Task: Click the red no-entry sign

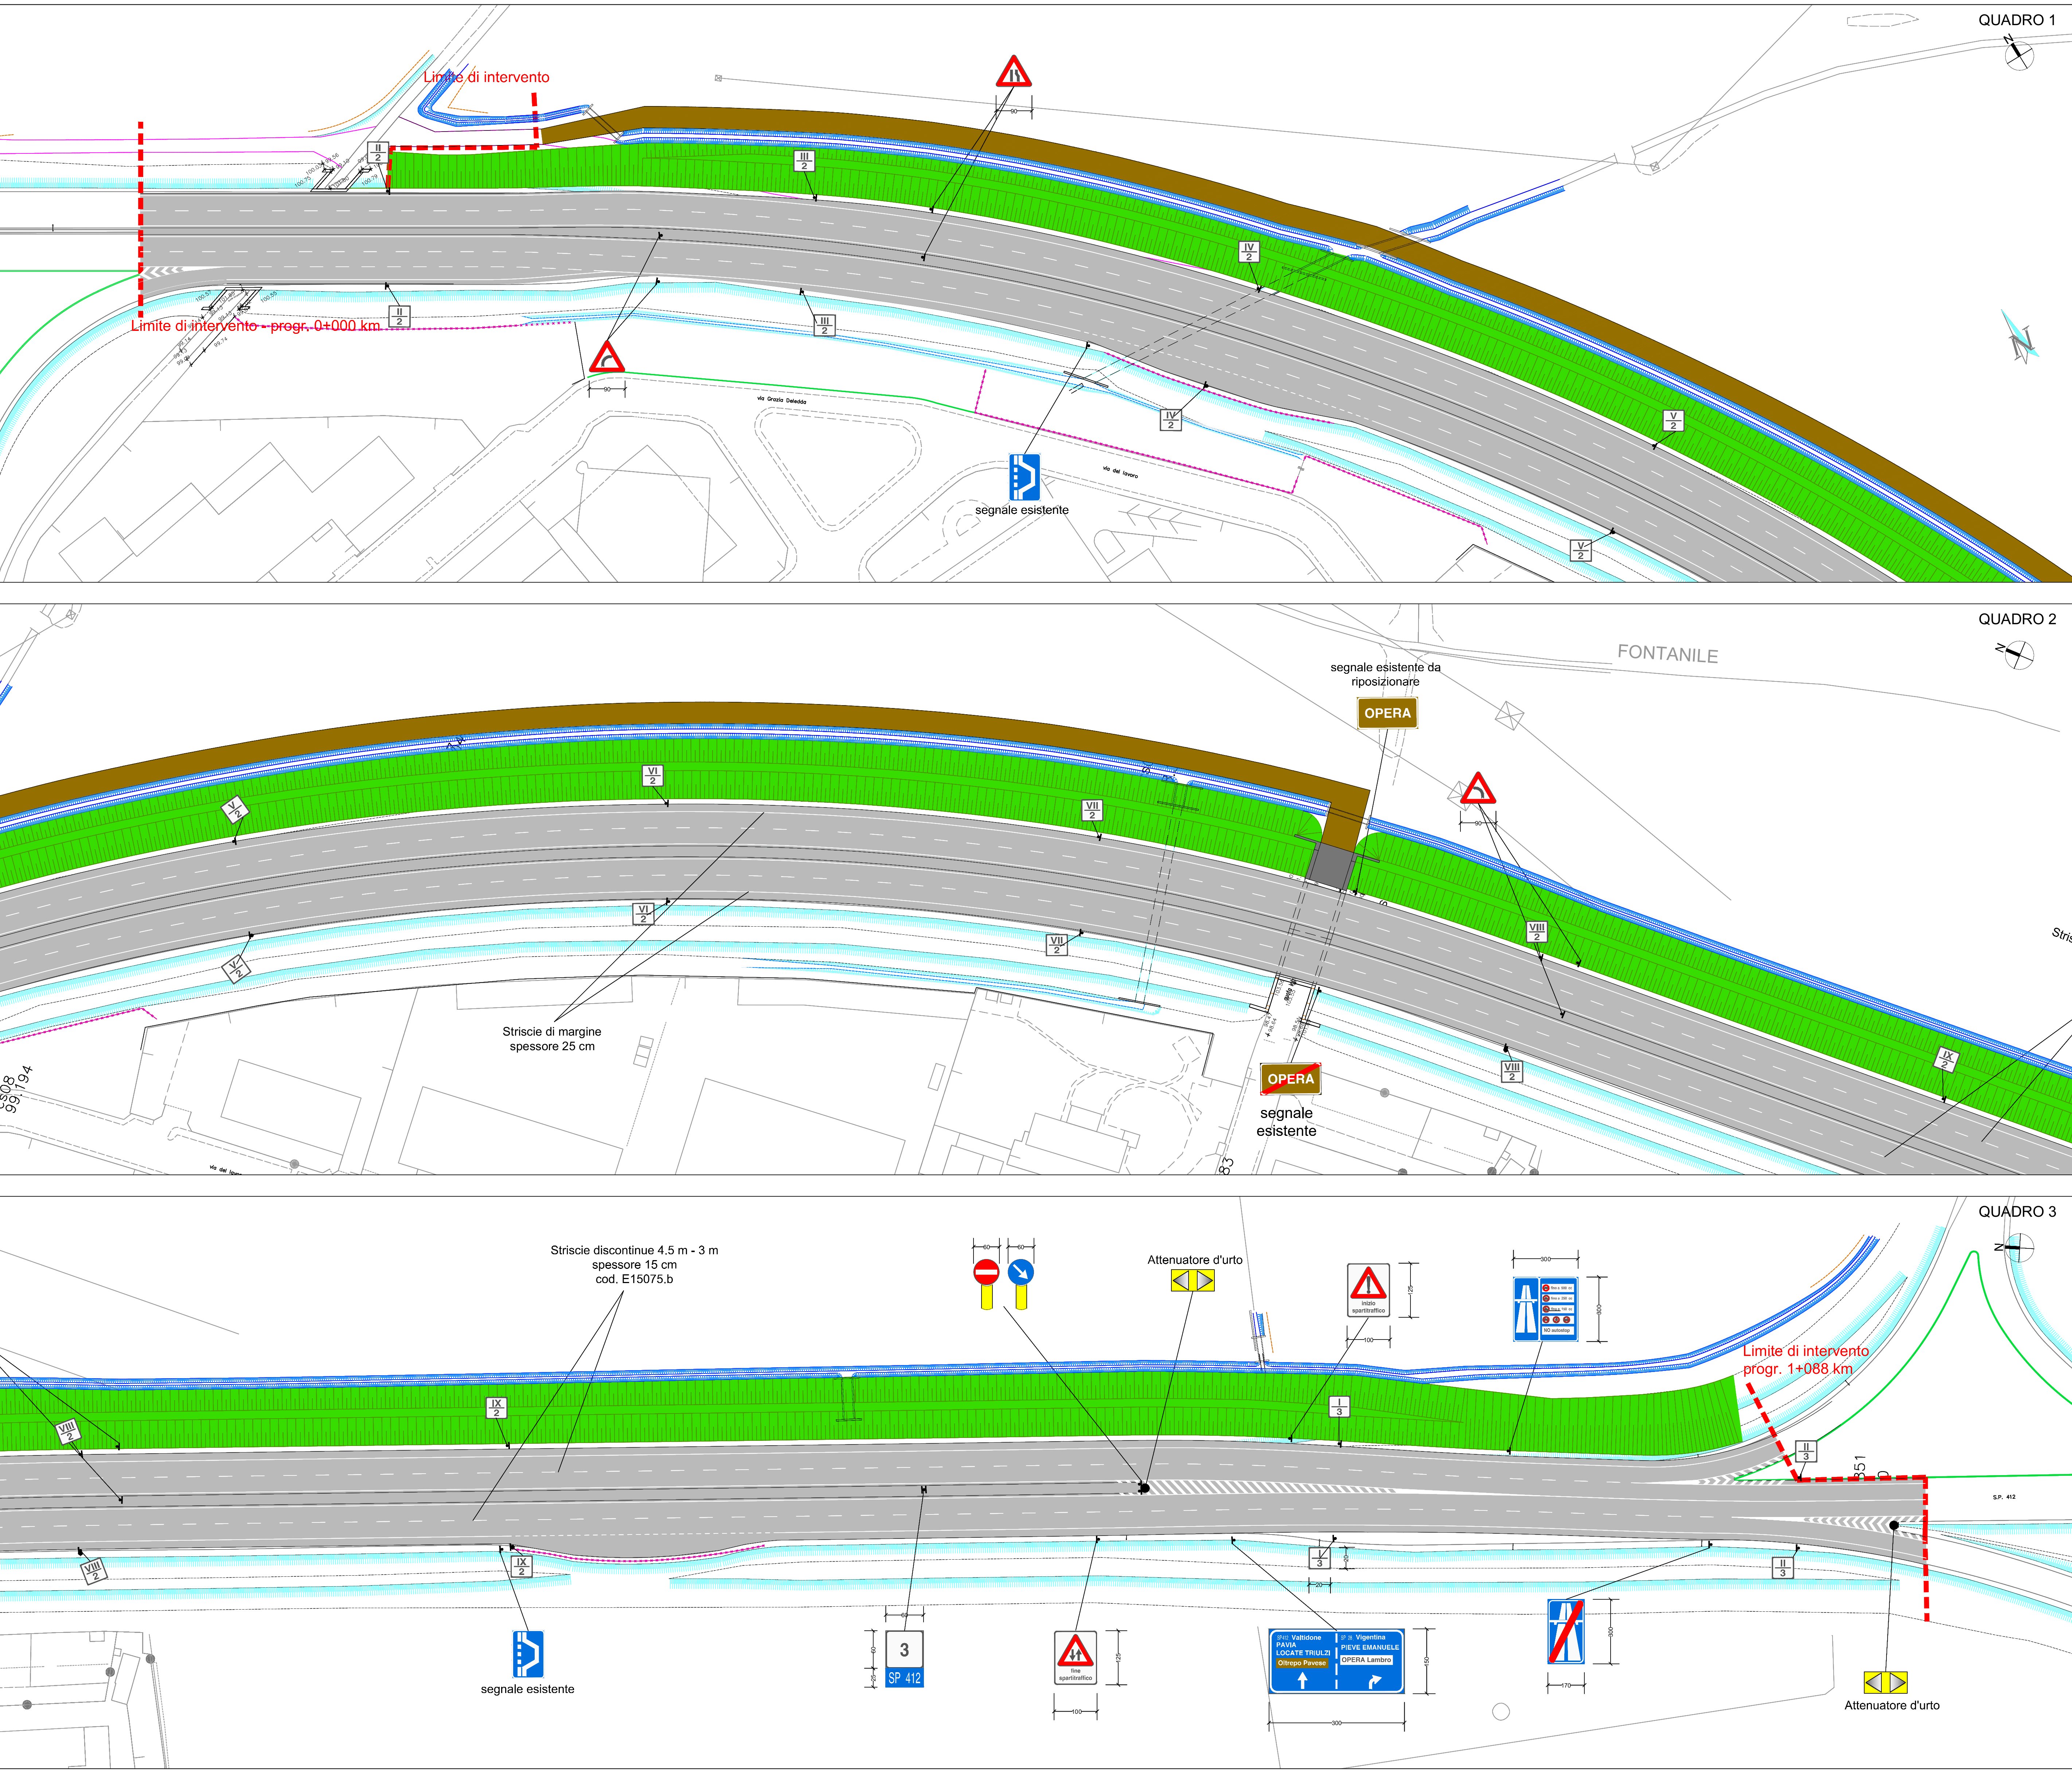Action: coord(986,1272)
